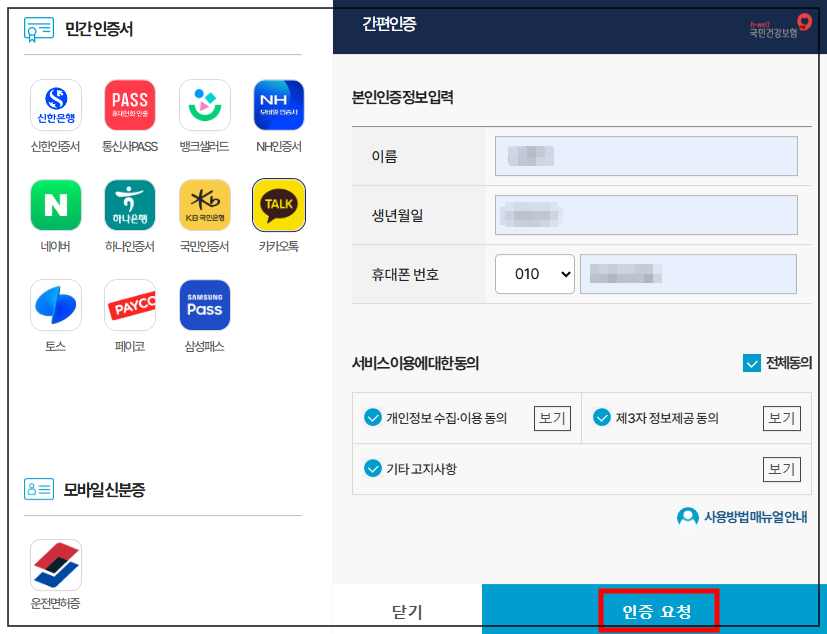
Task: Click the 휴대폰 번호 field label
Action: (405, 274)
